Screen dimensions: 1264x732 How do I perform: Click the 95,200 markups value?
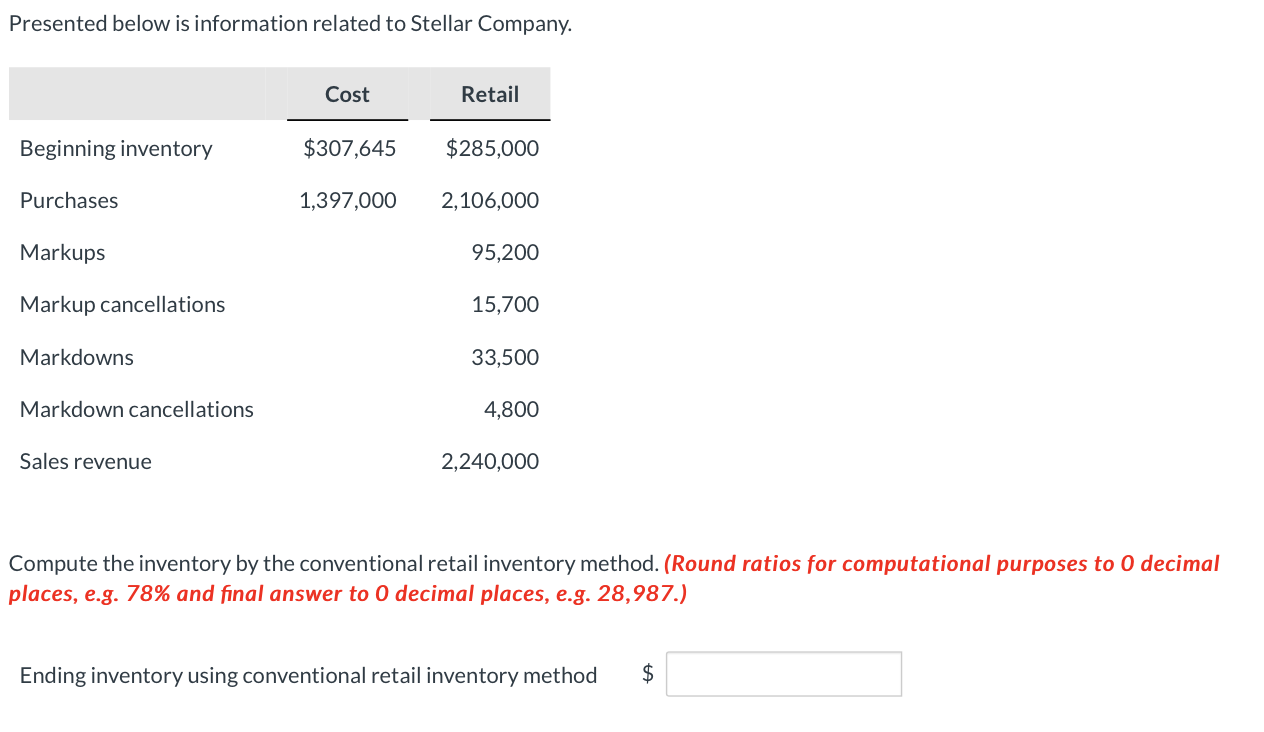(505, 252)
